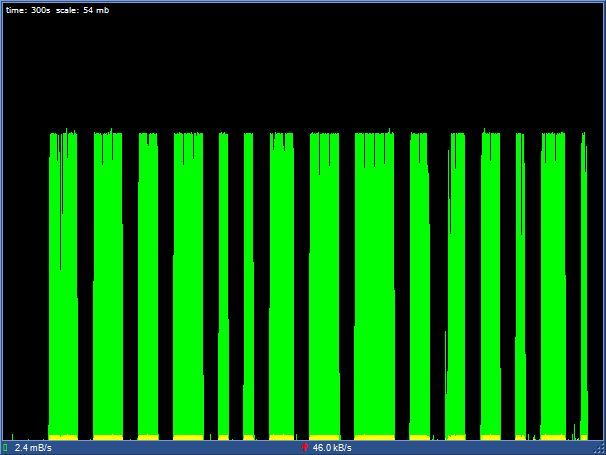Click the window resize grip icon
Screen dimensions: 606x455
click(x=599, y=448)
